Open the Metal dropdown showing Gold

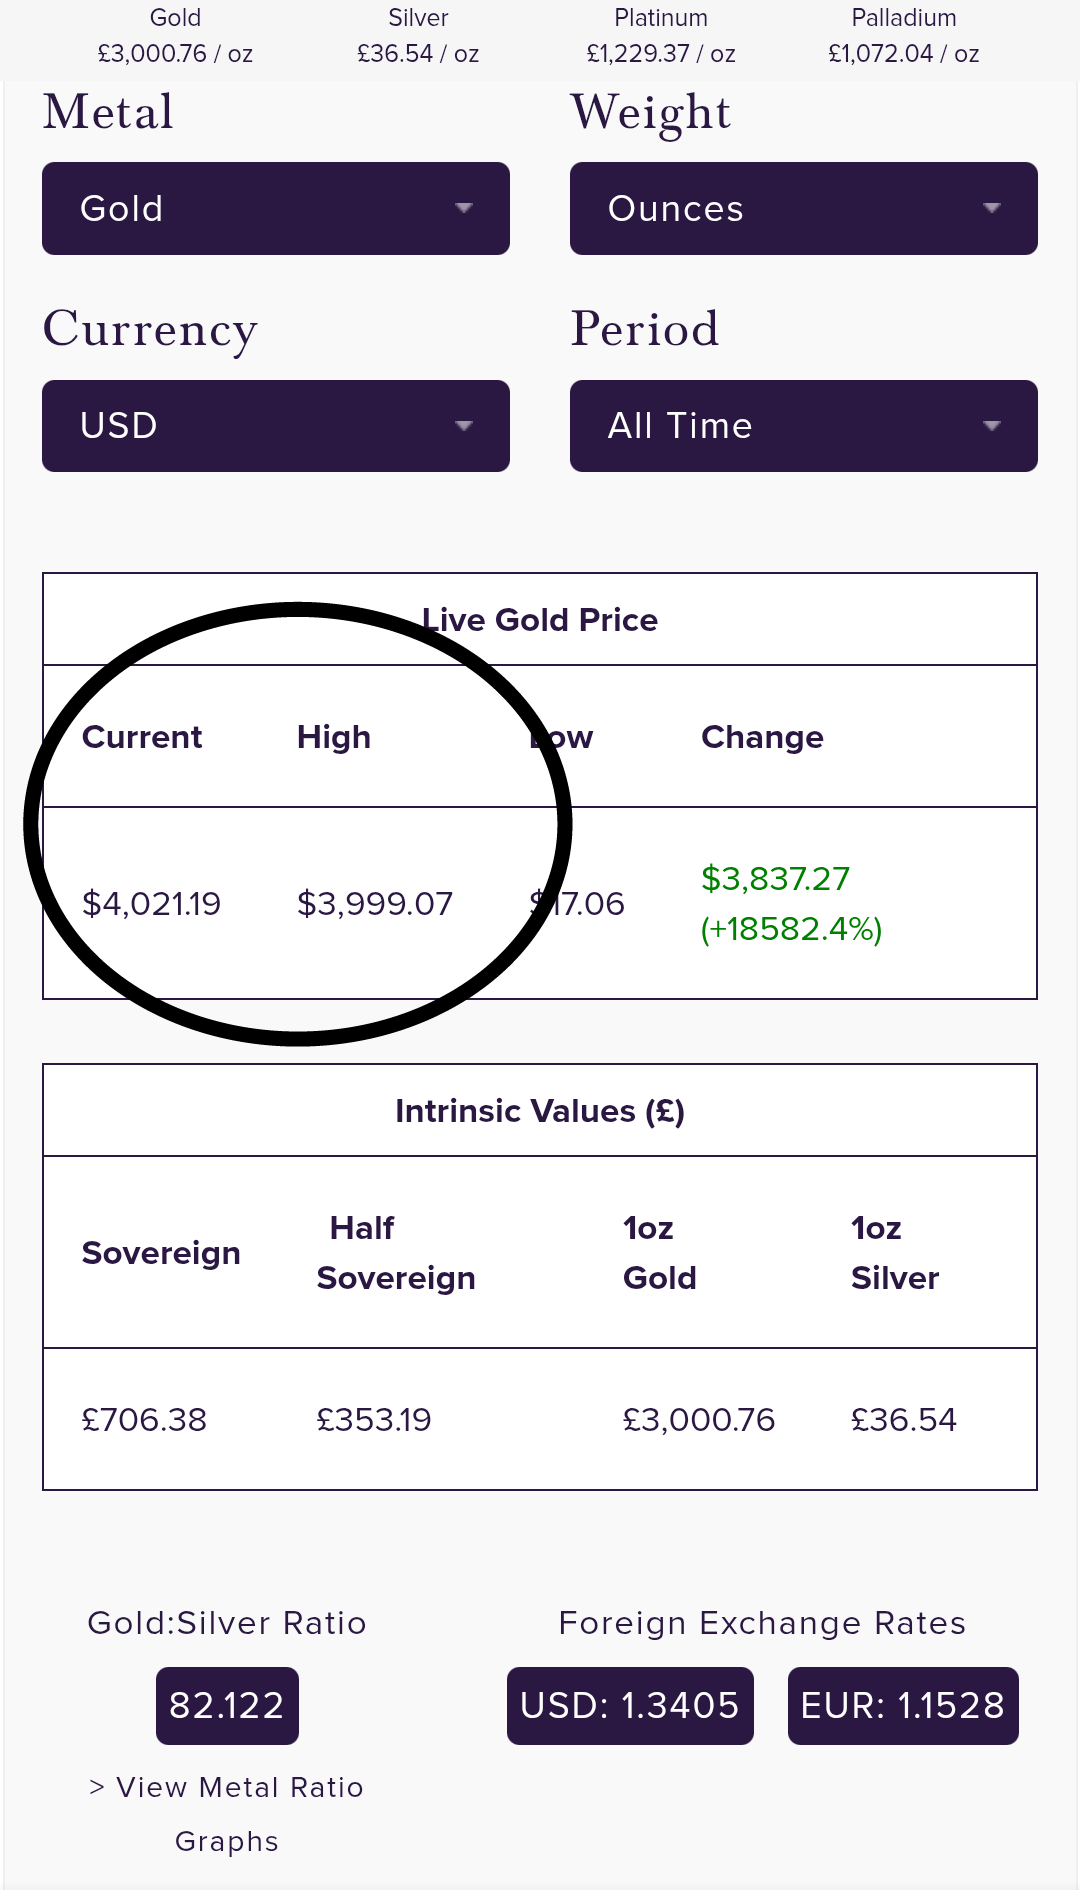[275, 208]
